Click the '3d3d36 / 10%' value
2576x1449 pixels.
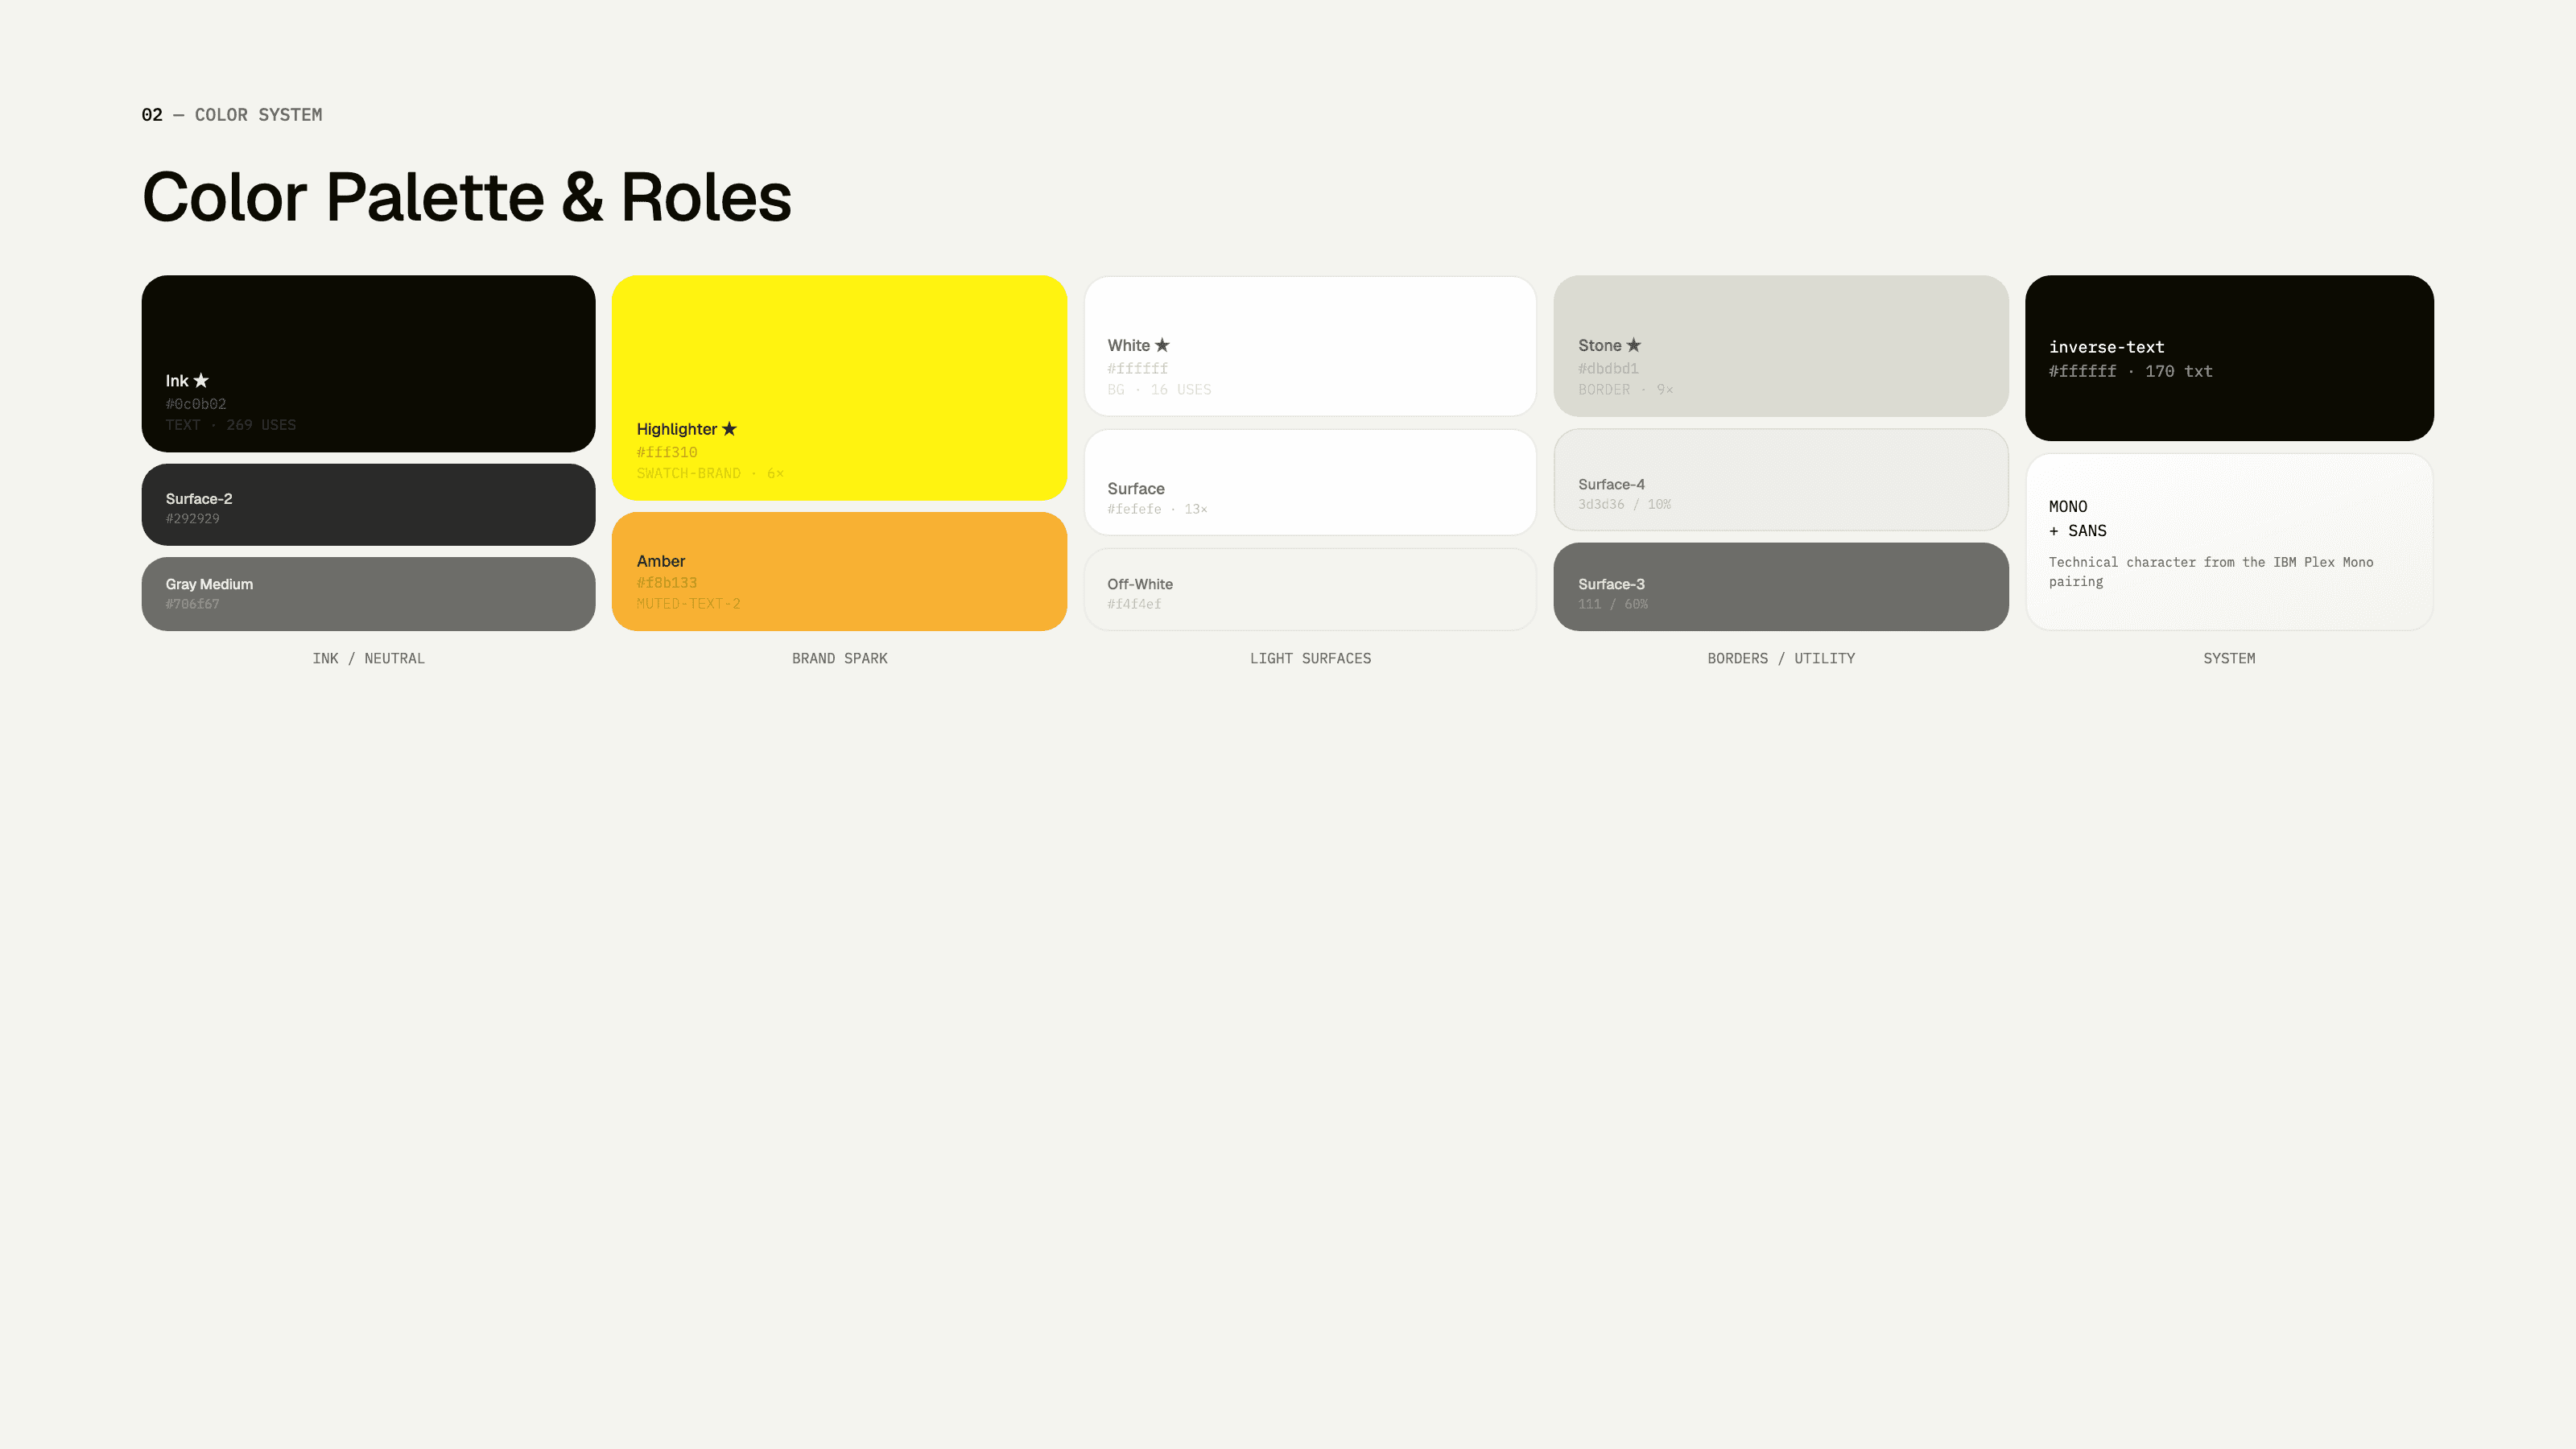coord(1624,504)
